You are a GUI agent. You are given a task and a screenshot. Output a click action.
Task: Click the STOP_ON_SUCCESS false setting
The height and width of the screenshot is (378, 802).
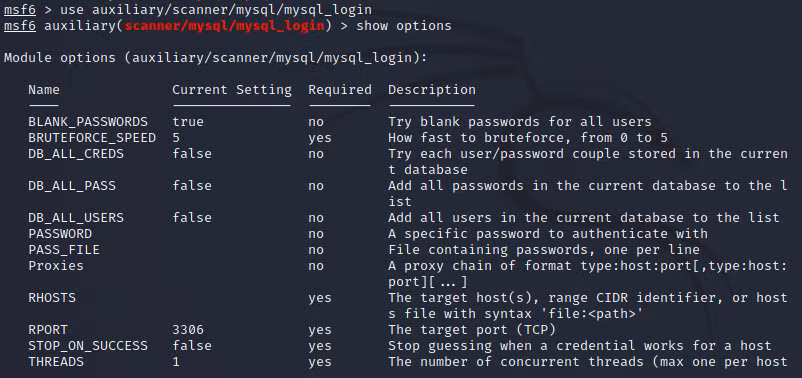point(192,345)
